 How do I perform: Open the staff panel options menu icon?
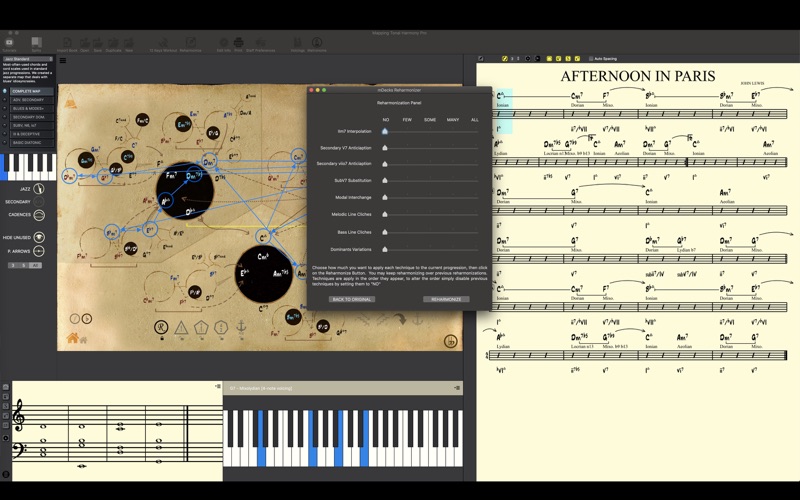(218, 386)
